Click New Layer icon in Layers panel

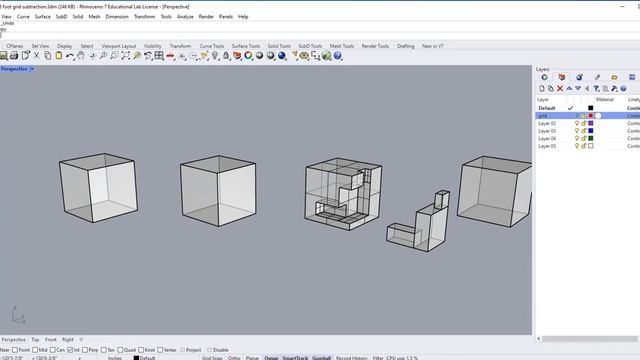pos(542,89)
